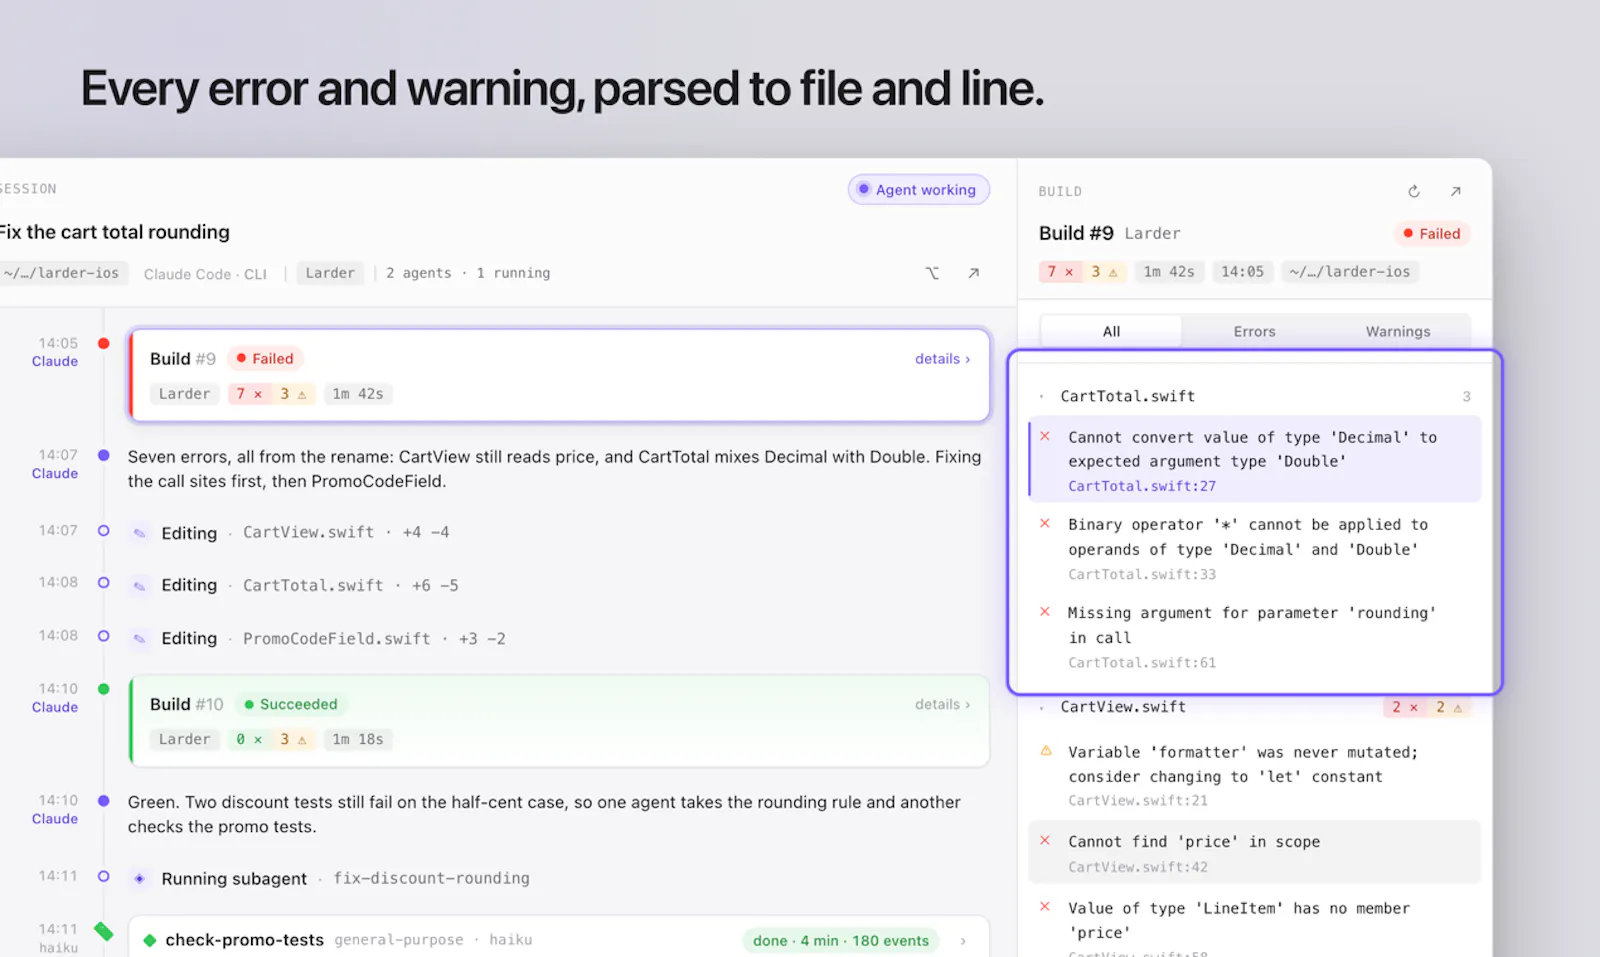Click the '1m 42s' duration chip in Build panel
This screenshot has height=957, width=1600.
coord(1169,271)
